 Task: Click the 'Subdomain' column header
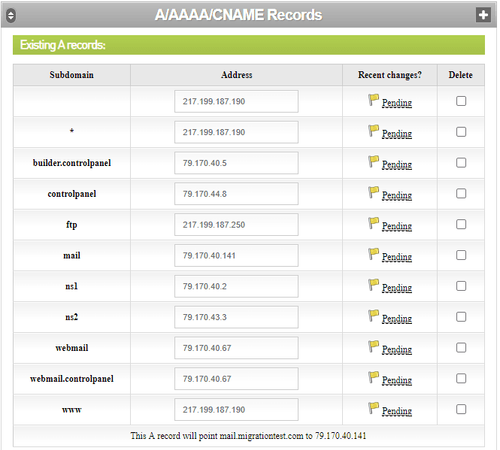pos(72,75)
